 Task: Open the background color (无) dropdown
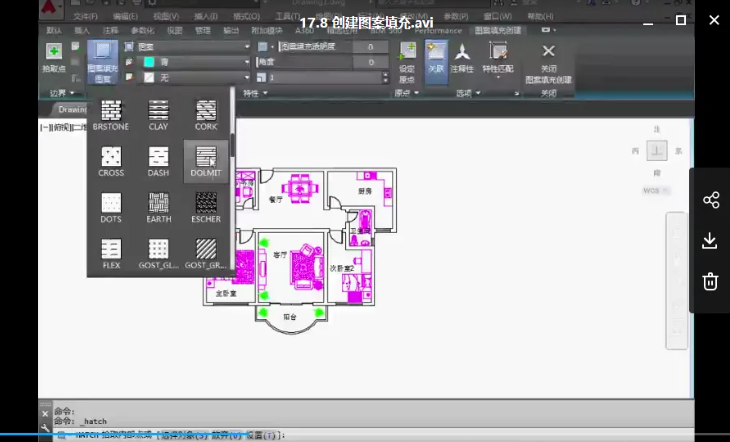194,78
